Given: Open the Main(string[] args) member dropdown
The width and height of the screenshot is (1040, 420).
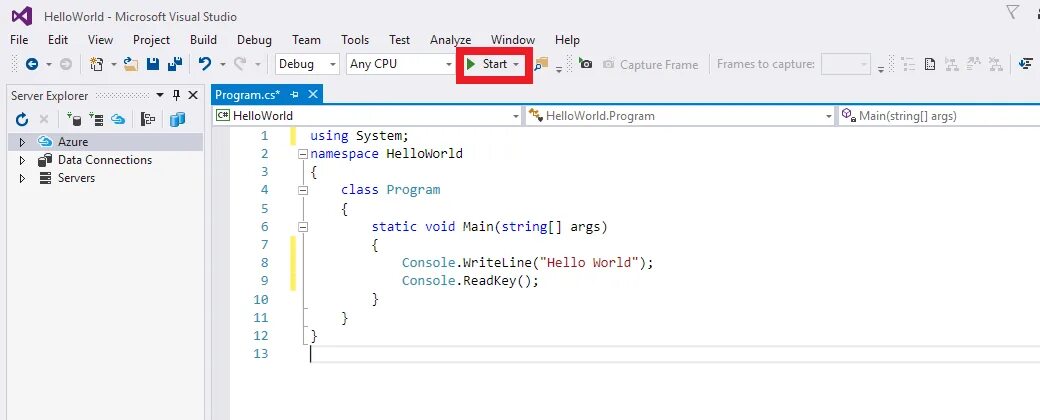Looking at the screenshot, I should tap(939, 115).
